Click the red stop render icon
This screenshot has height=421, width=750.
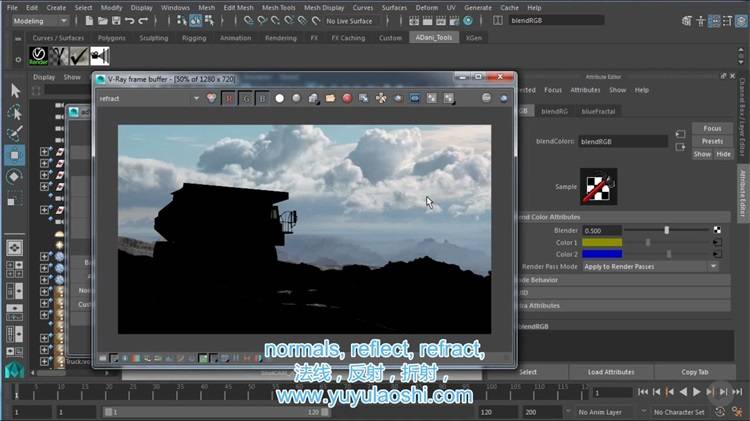(x=347, y=98)
